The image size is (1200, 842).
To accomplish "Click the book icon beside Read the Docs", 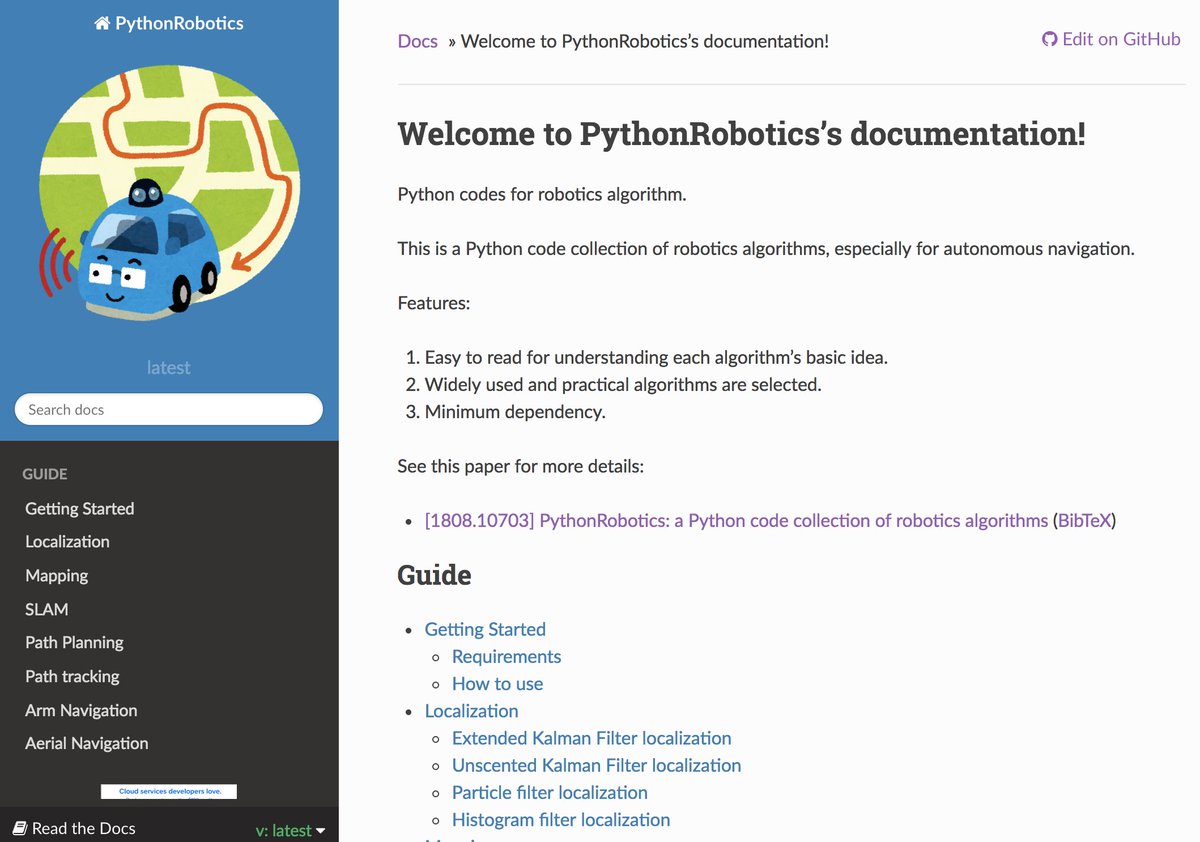I will [20, 828].
